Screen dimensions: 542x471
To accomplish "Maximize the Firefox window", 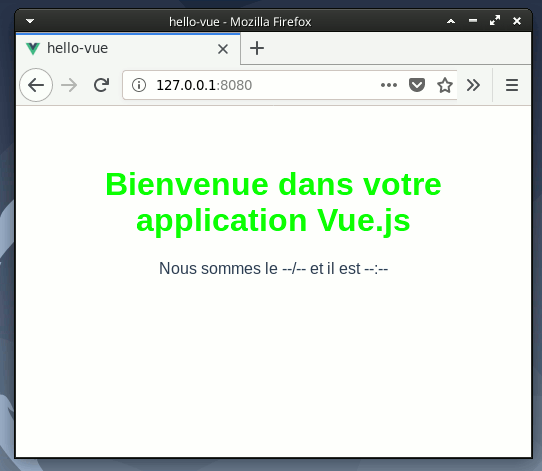I will tap(495, 20).
